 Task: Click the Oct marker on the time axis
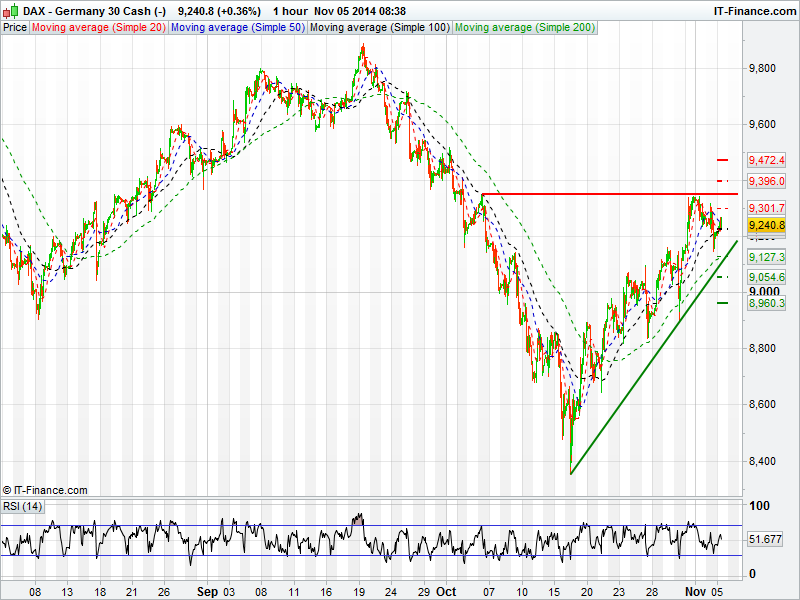[445, 591]
